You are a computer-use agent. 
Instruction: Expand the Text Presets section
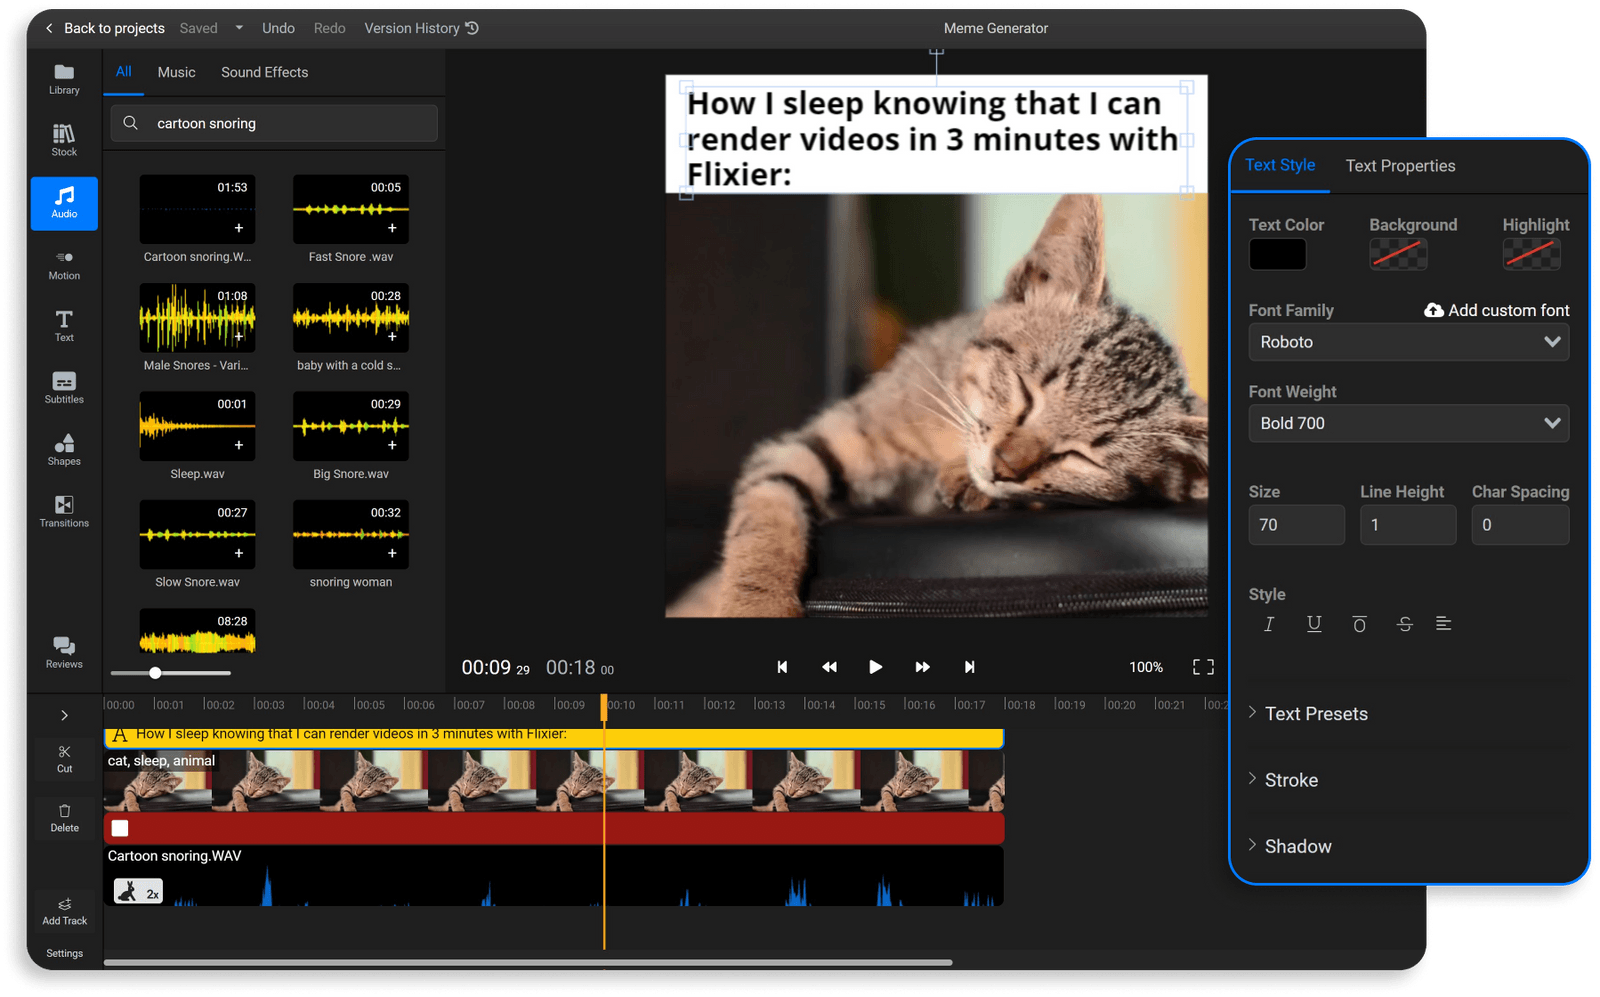pyautogui.click(x=1309, y=714)
